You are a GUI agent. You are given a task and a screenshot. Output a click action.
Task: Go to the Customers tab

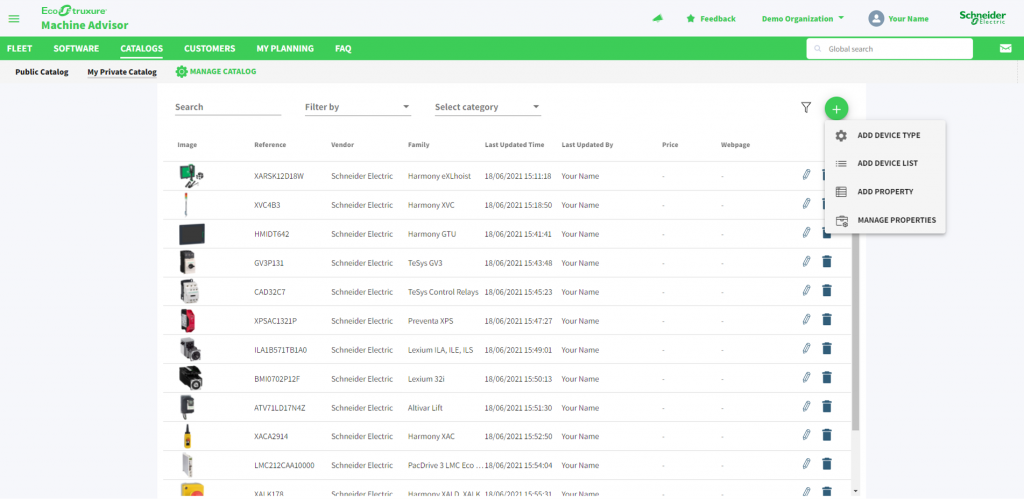pos(210,48)
